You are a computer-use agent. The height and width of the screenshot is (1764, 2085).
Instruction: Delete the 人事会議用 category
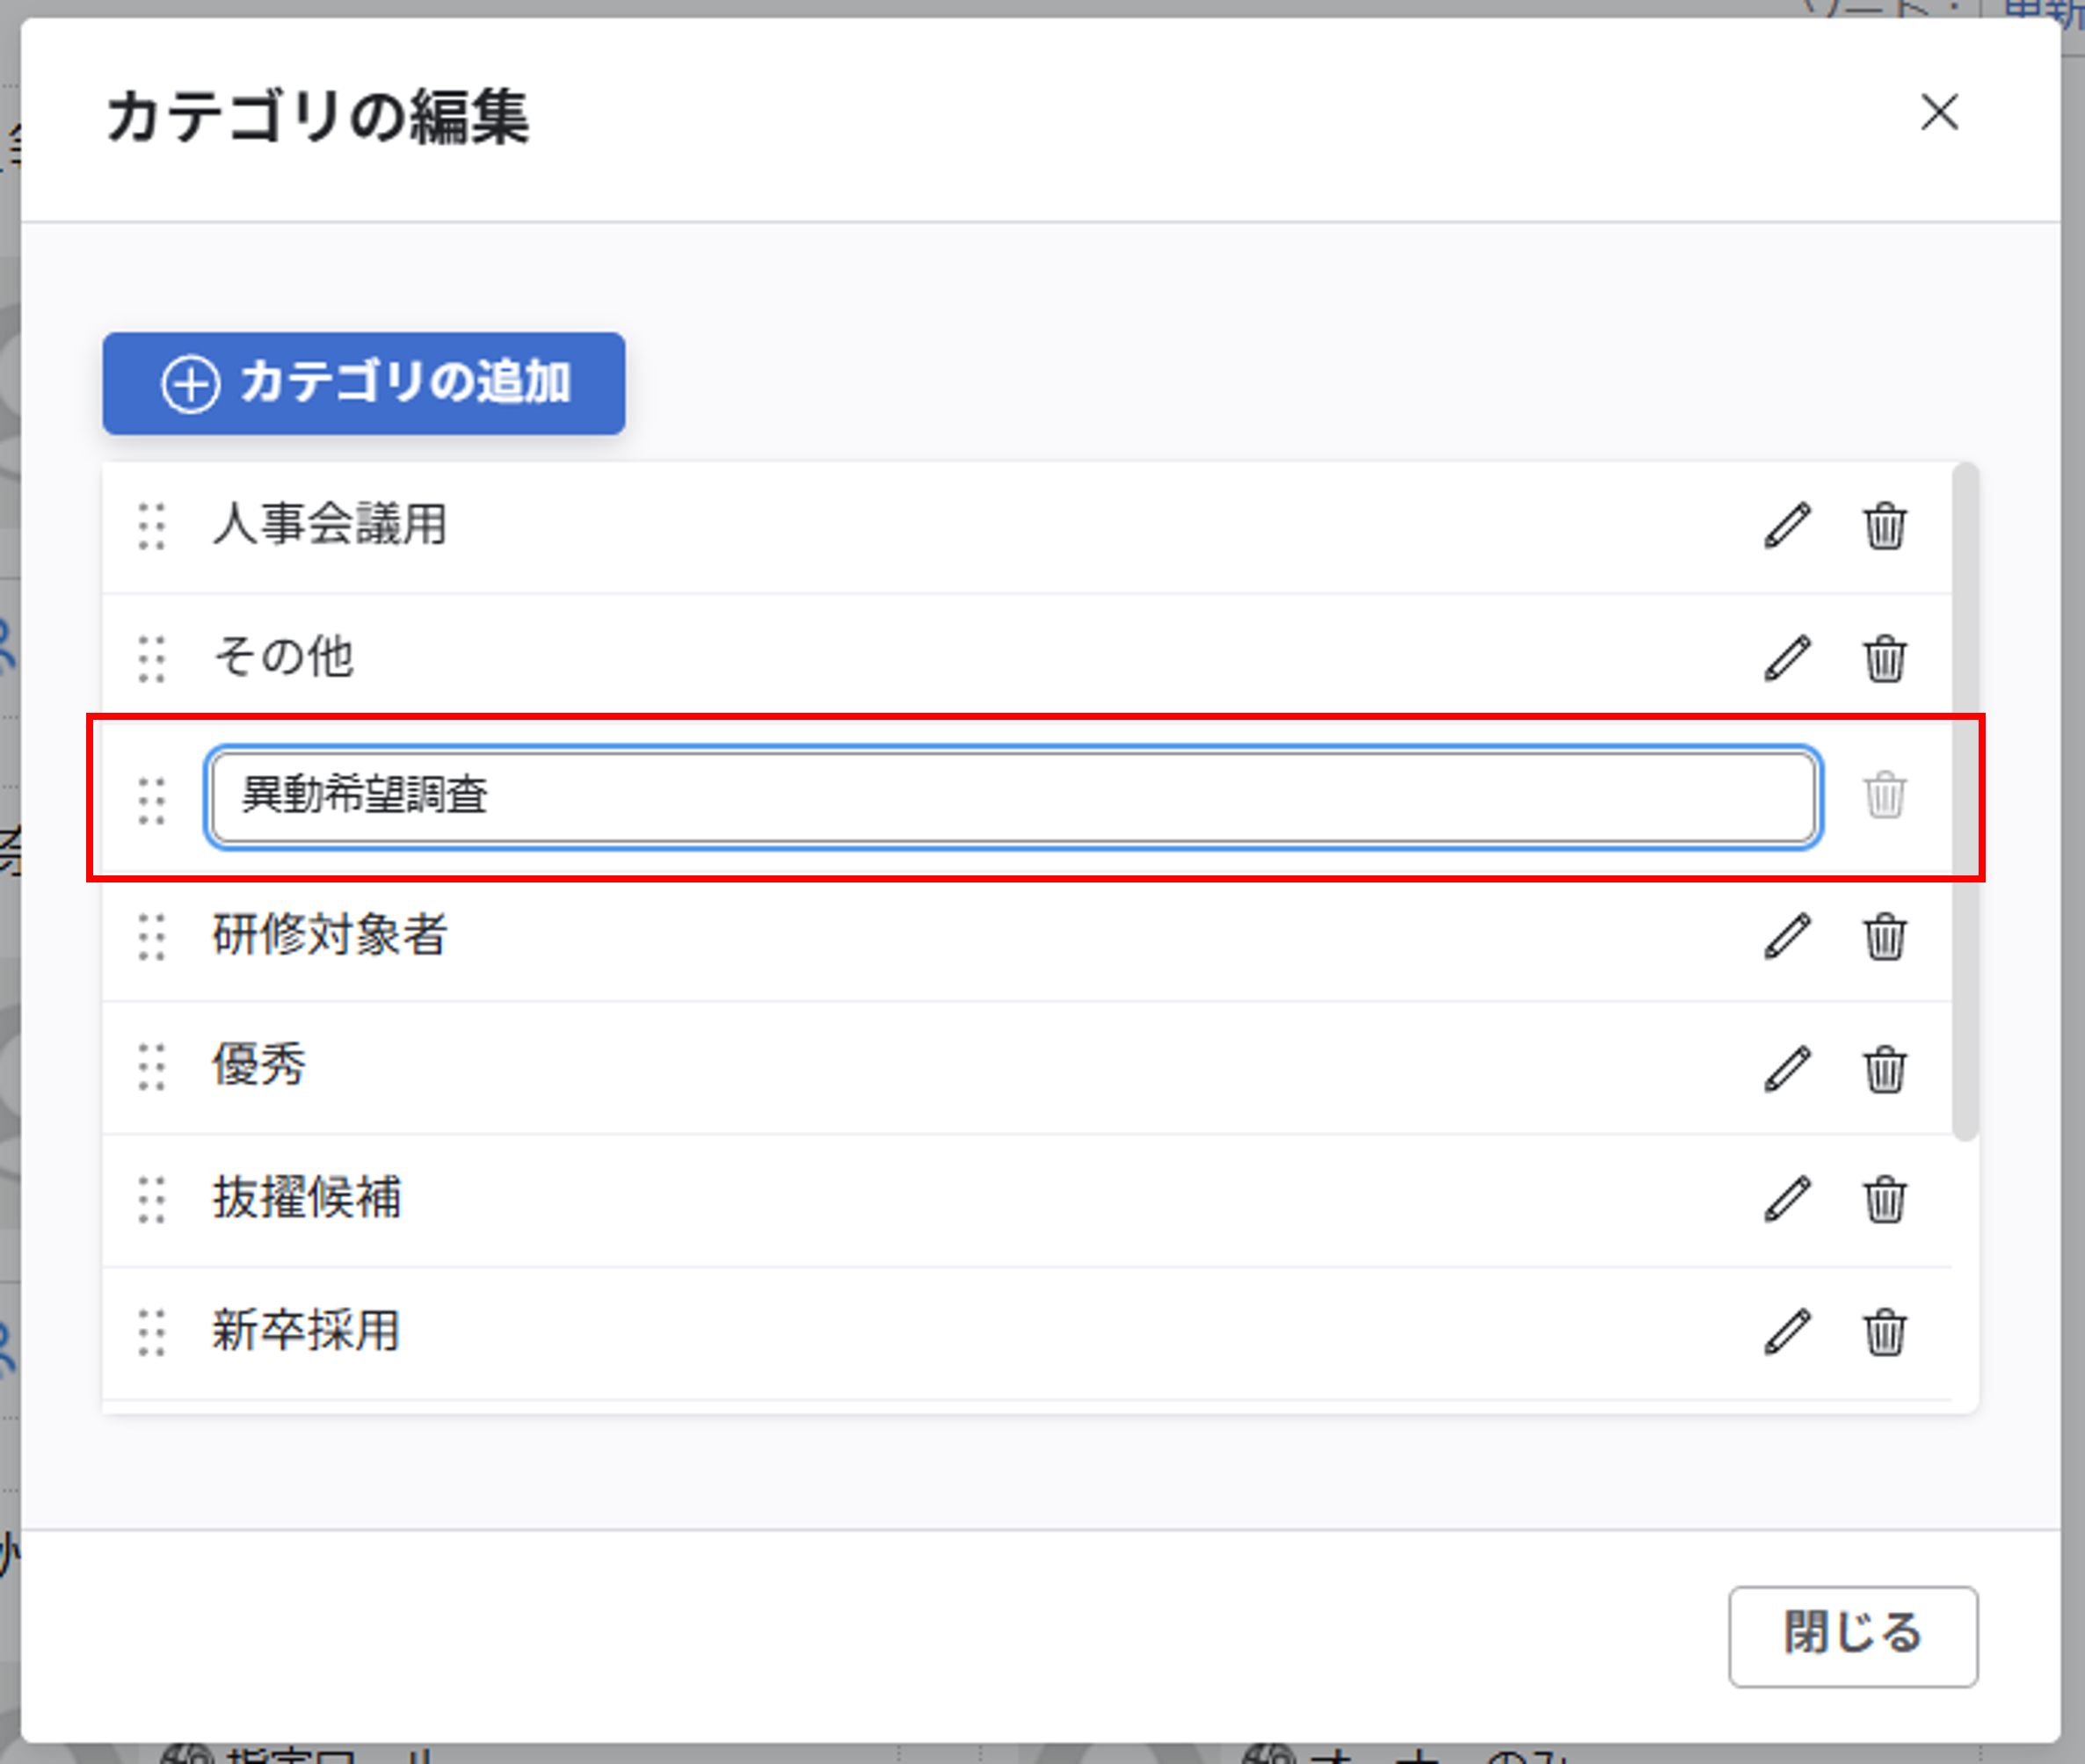(x=1884, y=525)
